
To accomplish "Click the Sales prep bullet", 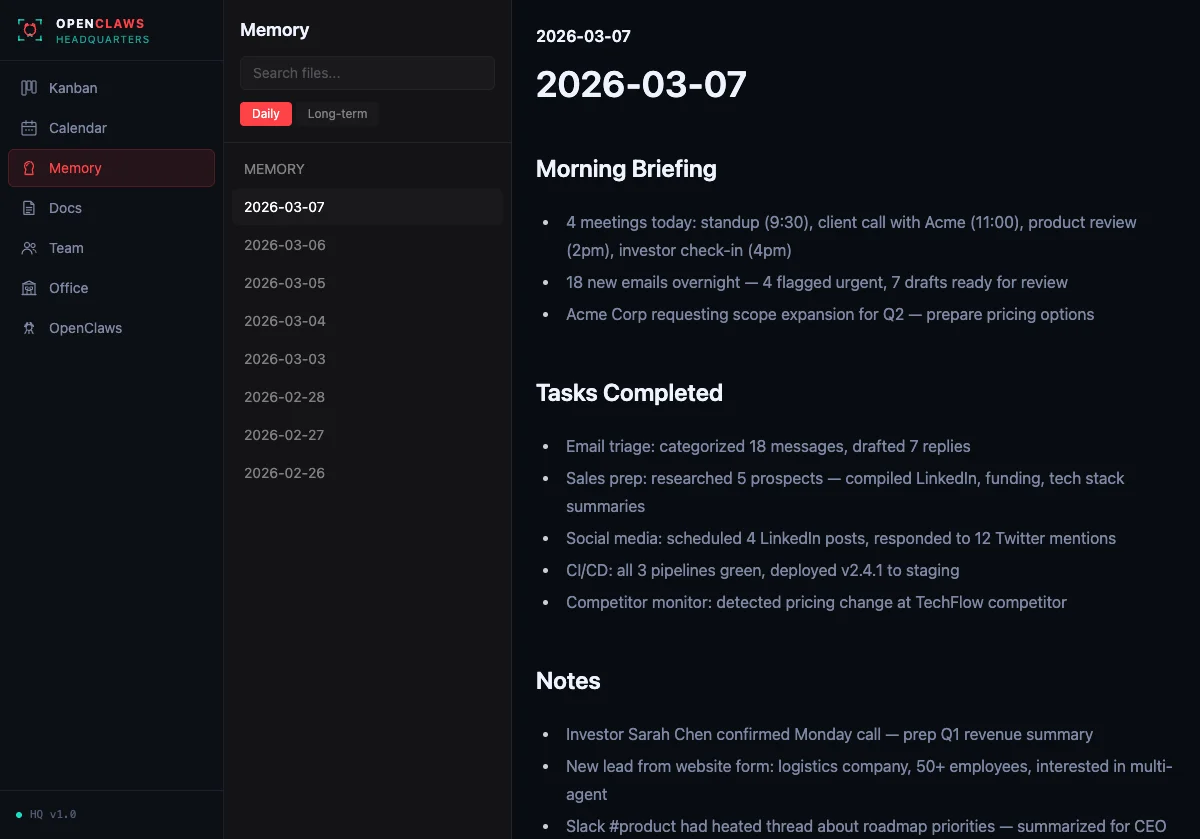I will pyautogui.click(x=845, y=492).
